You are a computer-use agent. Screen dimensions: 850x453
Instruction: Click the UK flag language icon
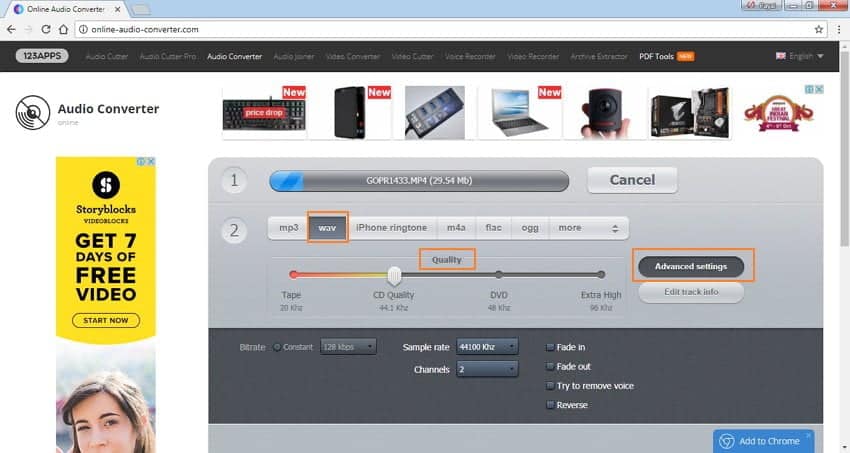pyautogui.click(x=781, y=56)
